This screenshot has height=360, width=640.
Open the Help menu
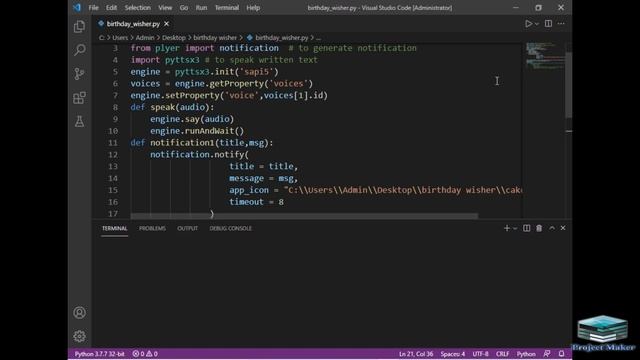tap(253, 8)
